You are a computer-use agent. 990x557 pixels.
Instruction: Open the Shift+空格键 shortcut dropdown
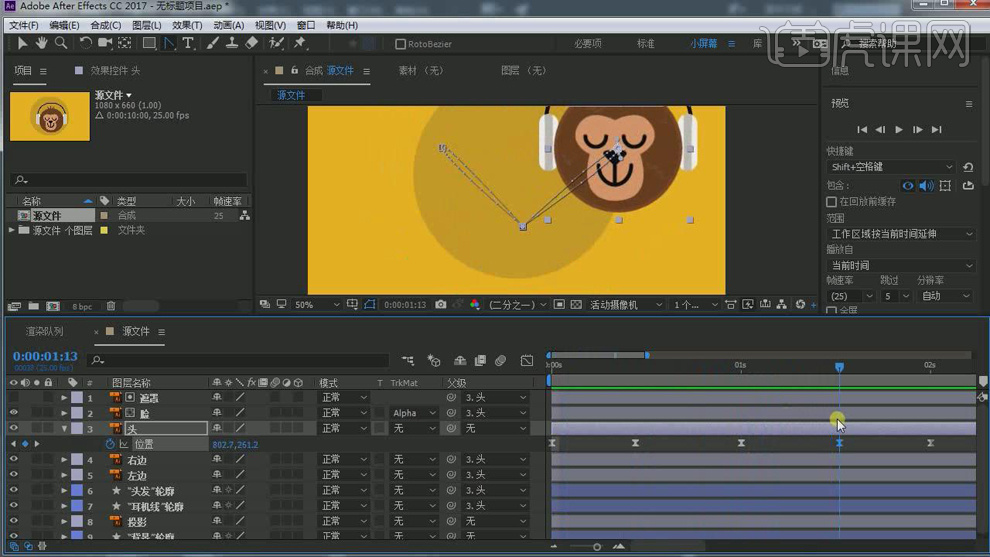pos(891,167)
